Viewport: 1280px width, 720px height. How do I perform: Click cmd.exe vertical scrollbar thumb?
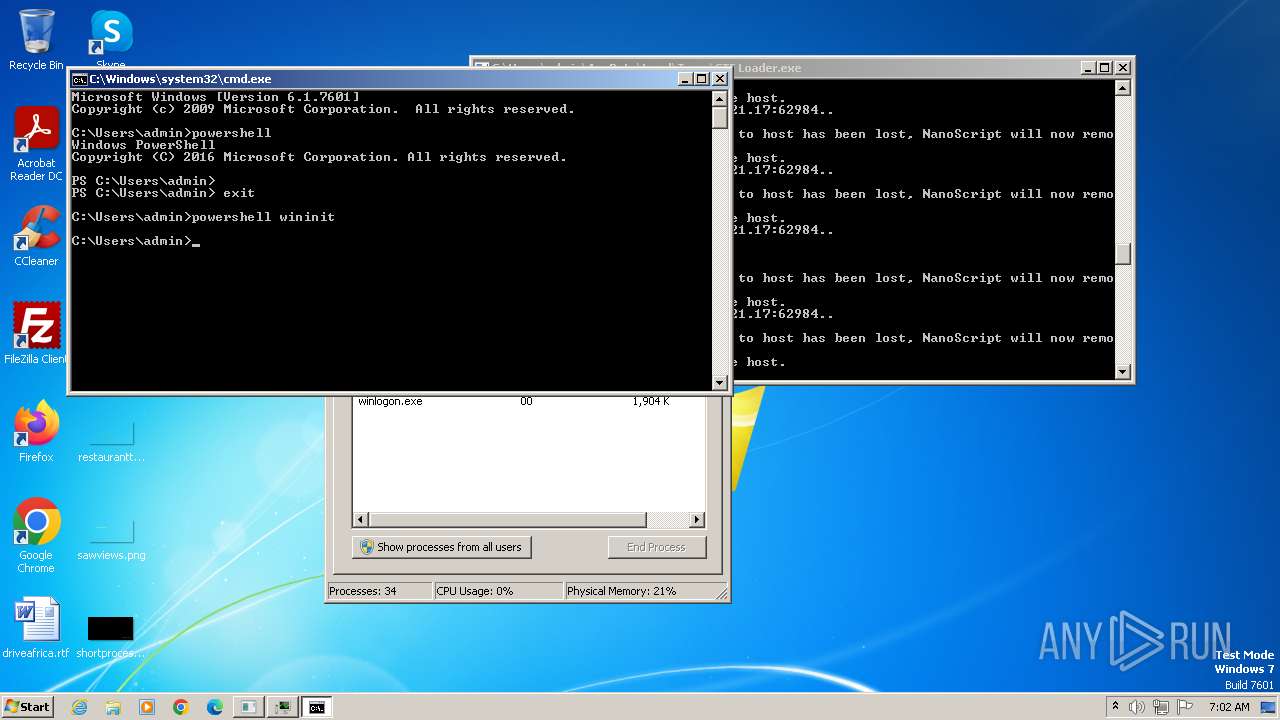(x=719, y=117)
